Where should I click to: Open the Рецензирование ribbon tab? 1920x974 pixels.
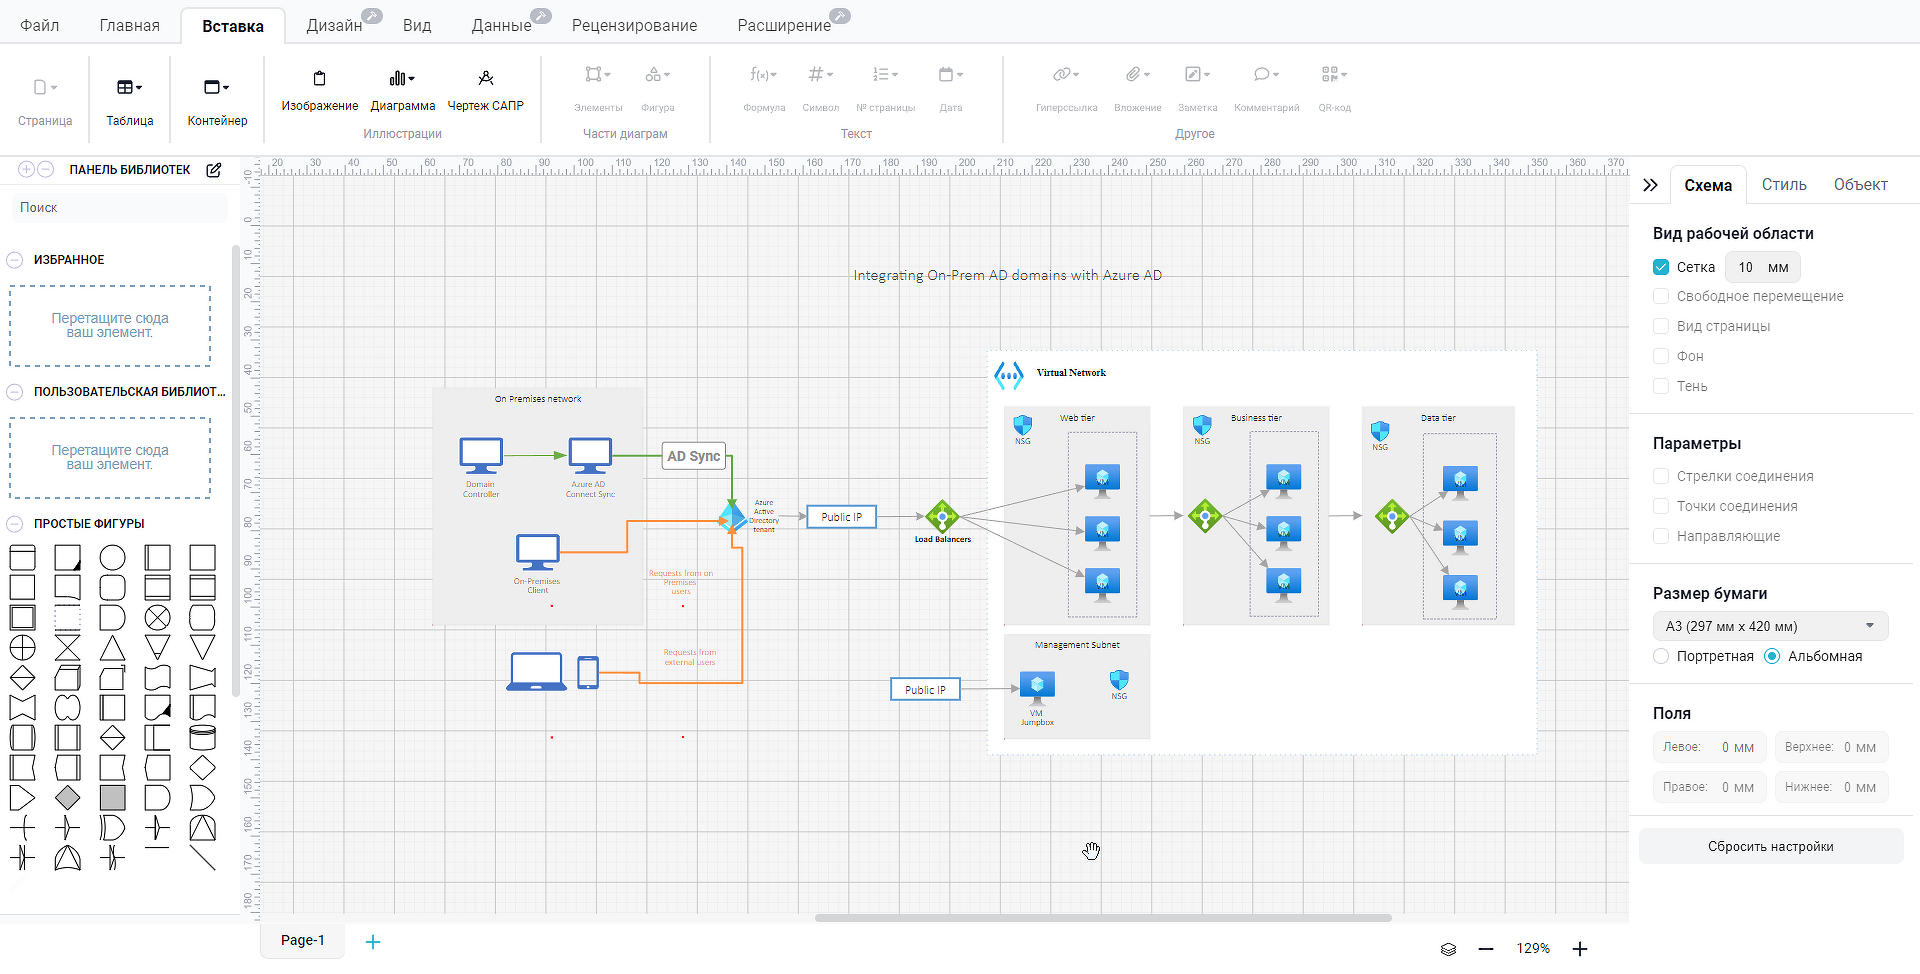point(634,26)
